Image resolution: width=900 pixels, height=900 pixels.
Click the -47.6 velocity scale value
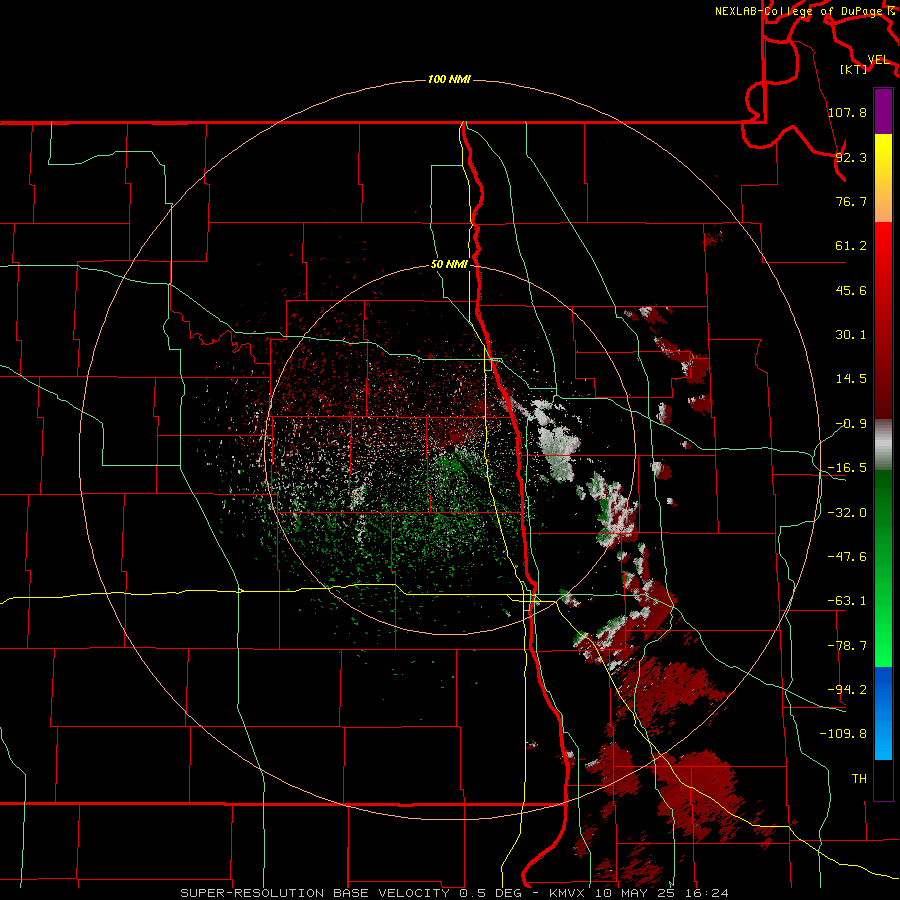tap(847, 557)
